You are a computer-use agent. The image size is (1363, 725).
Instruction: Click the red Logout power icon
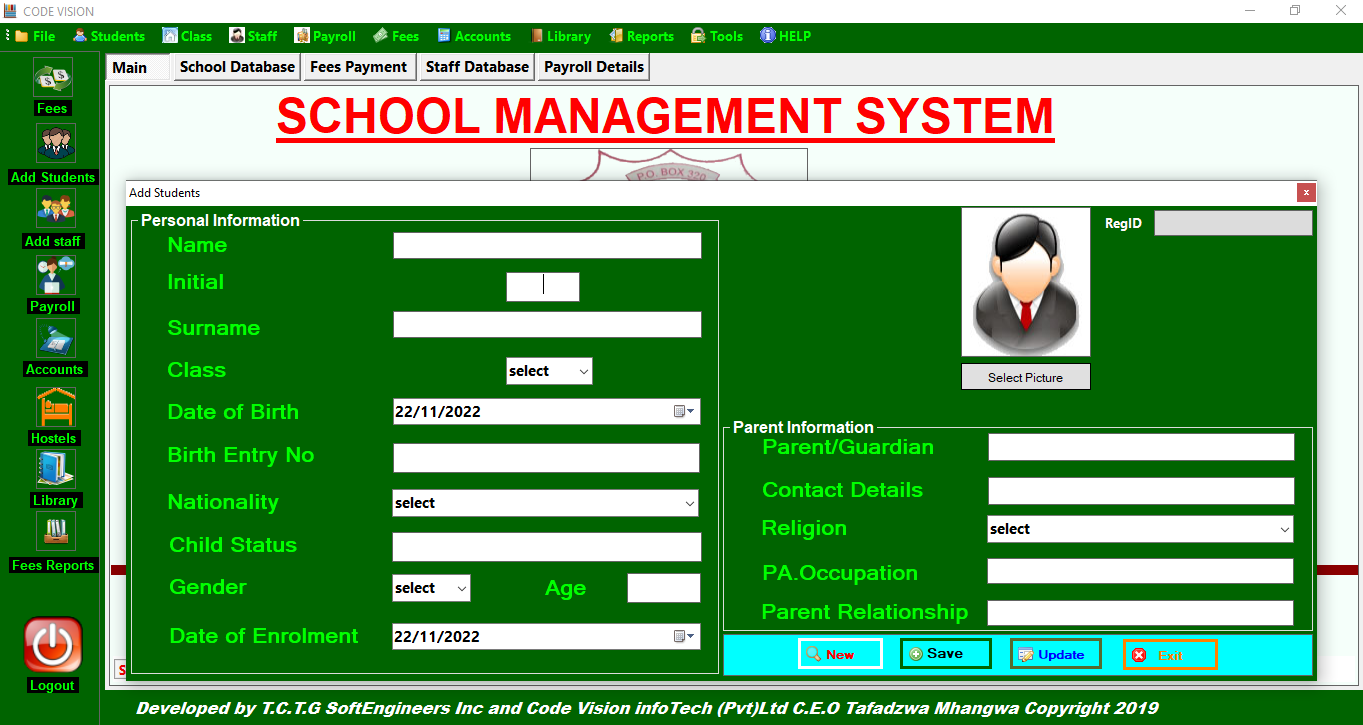pos(53,645)
